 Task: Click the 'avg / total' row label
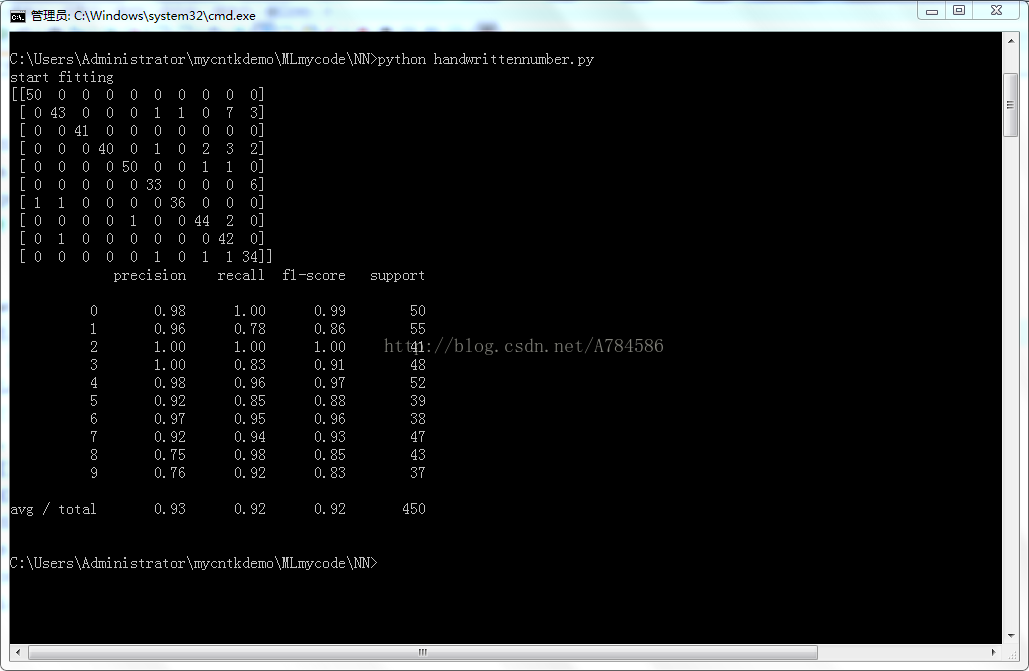tap(53, 509)
